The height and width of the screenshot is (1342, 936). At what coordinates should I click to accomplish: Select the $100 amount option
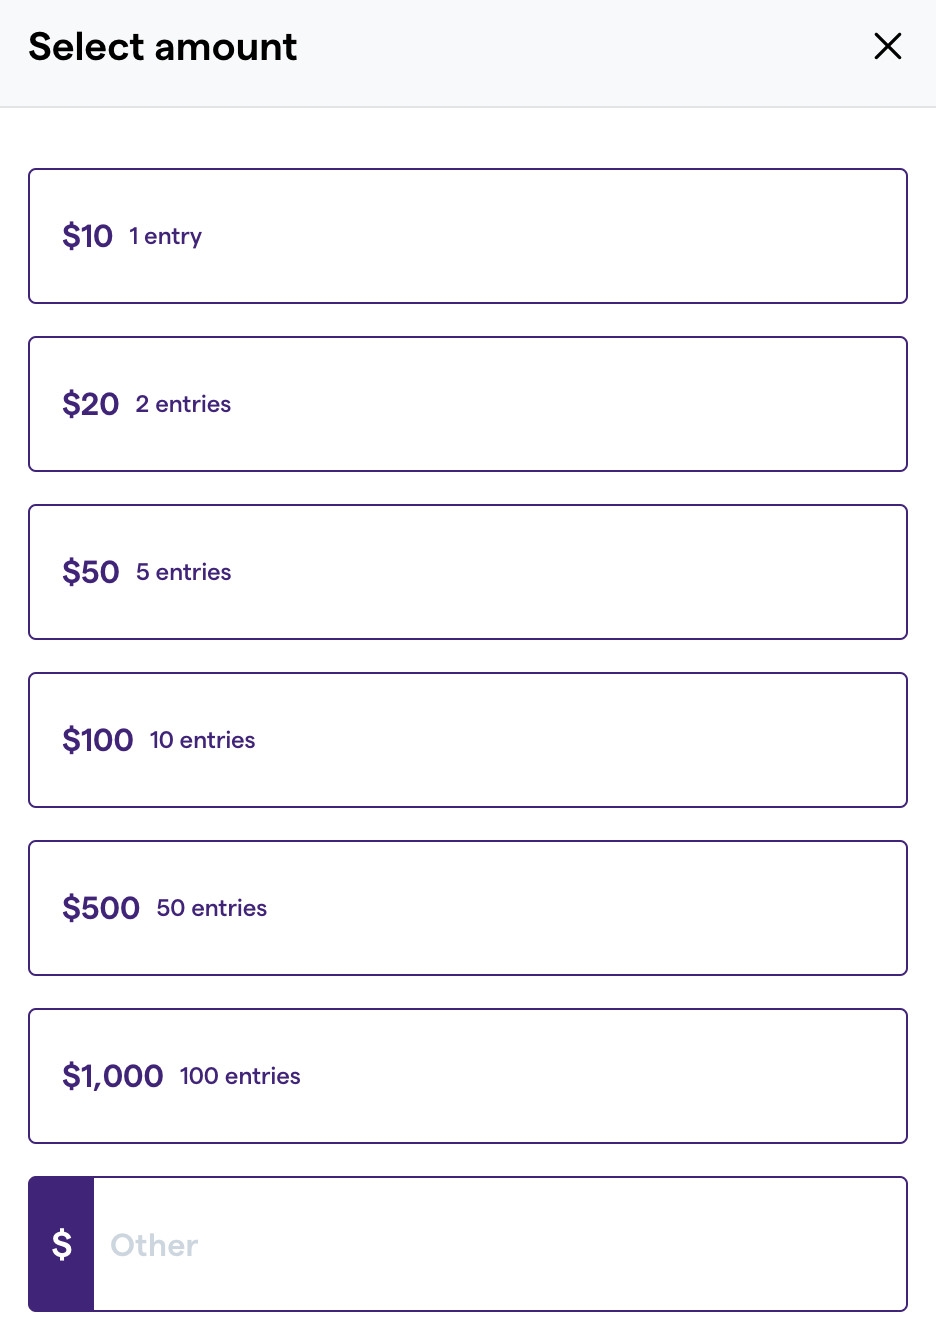pos(468,740)
